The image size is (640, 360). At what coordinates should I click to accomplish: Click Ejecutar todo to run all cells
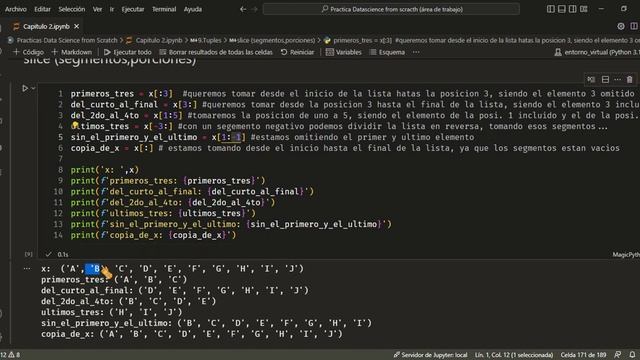pos(127,52)
